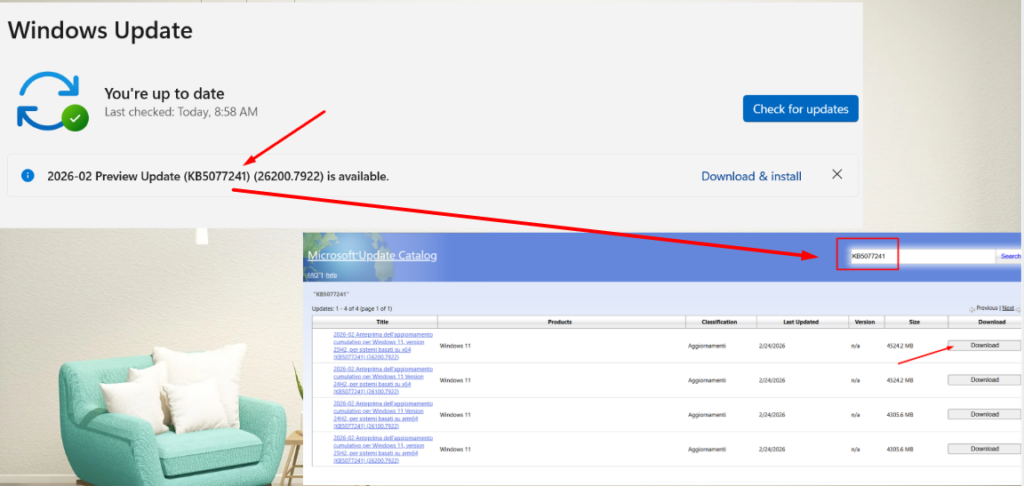The height and width of the screenshot is (486, 1024).
Task: Click 'n/a' version in 24H2 x64 row
Action: pyautogui.click(x=856, y=380)
